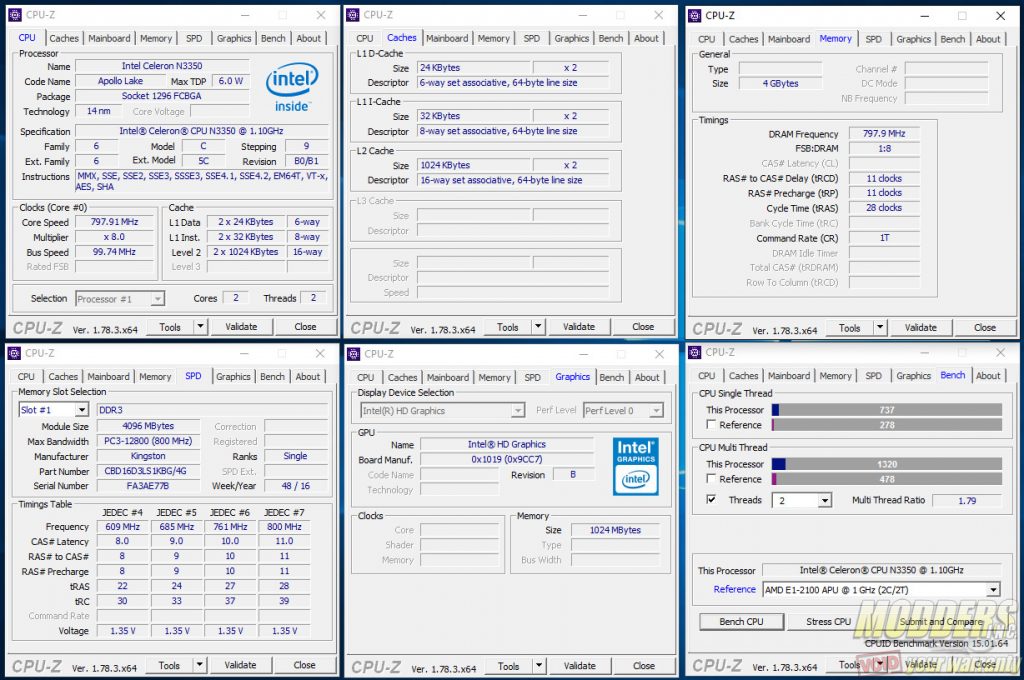Viewport: 1024px width, 680px height.
Task: Click Validate in the SPD-tab window
Action: point(240,665)
